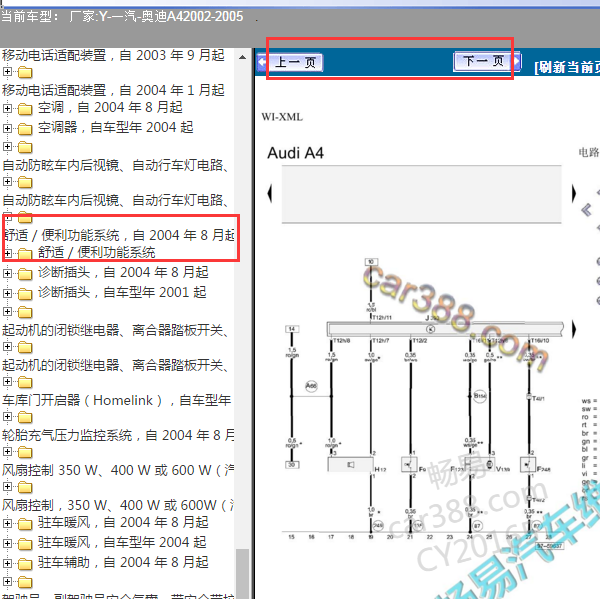Click folder icon of 诊断插头，自 2004 年 8 月起
The image size is (600, 599).
click(25, 274)
